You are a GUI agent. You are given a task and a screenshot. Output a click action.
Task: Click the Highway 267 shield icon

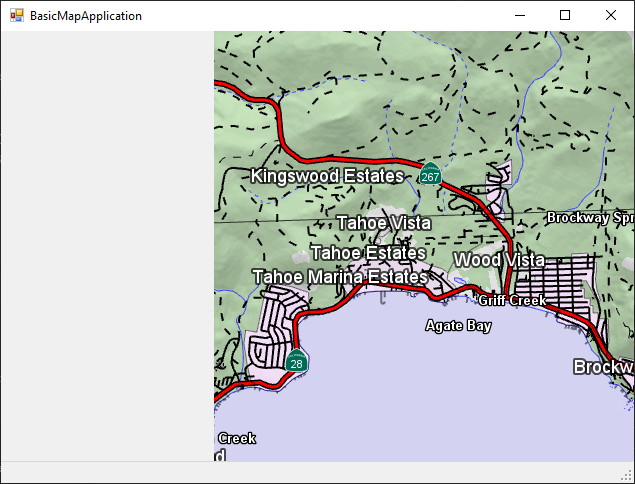(x=430, y=175)
